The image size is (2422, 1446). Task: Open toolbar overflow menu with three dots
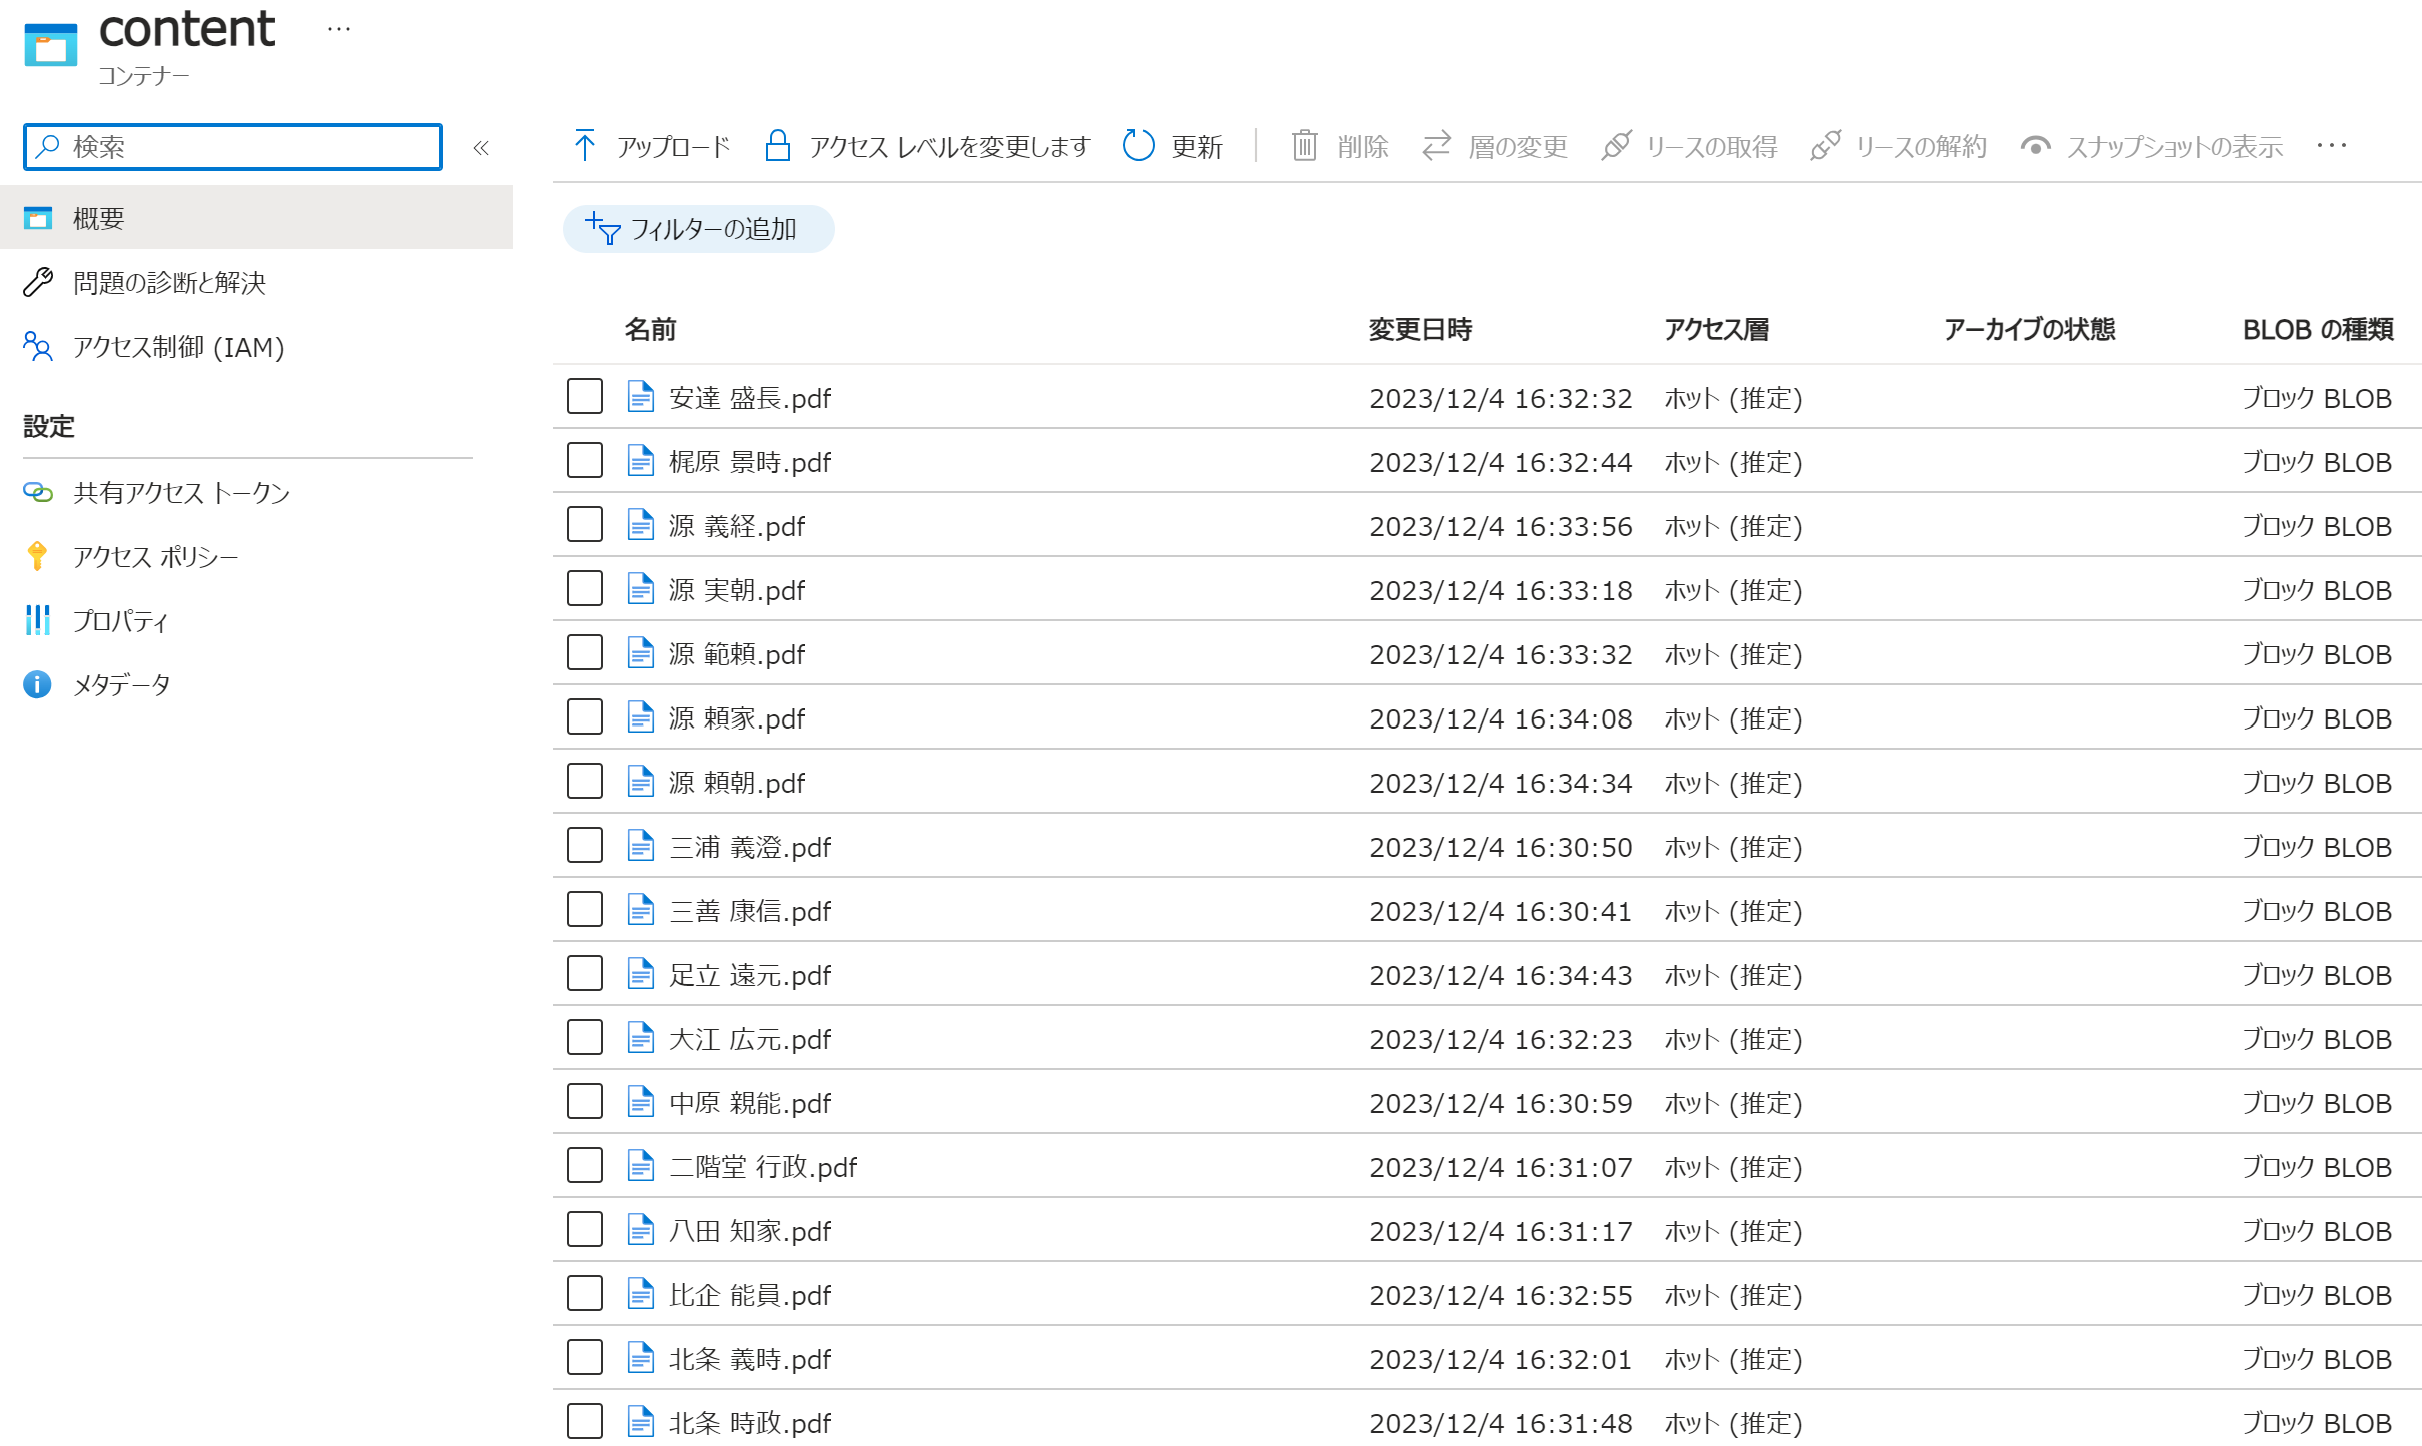click(2331, 146)
